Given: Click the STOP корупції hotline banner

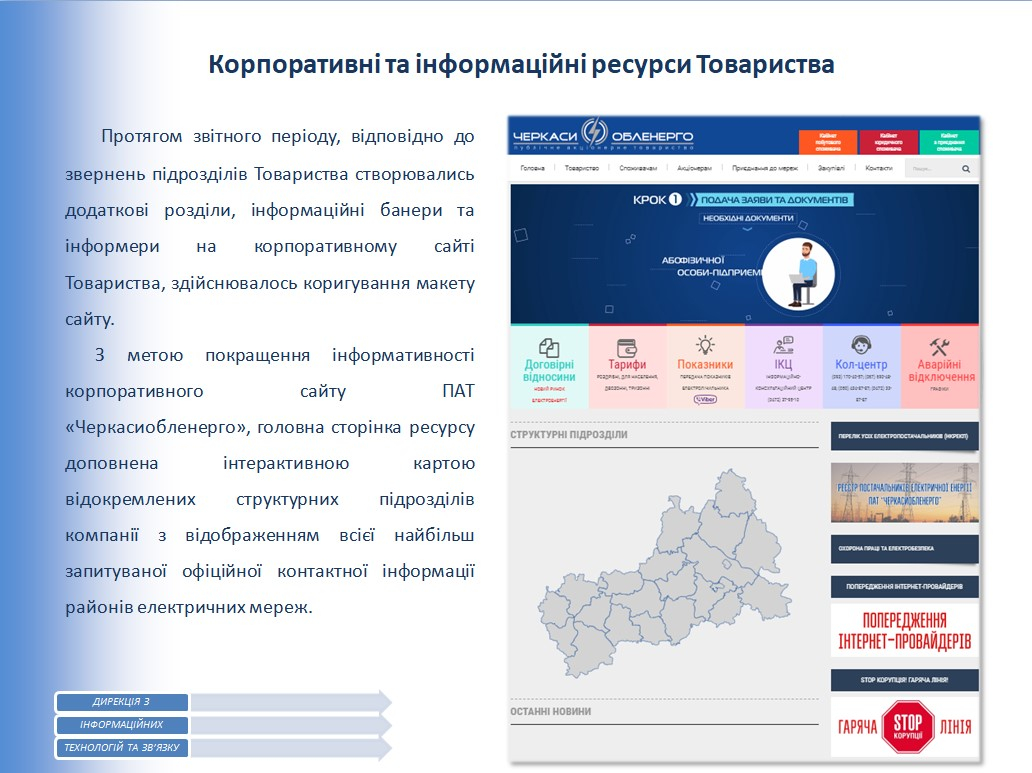Looking at the screenshot, I should [x=905, y=727].
